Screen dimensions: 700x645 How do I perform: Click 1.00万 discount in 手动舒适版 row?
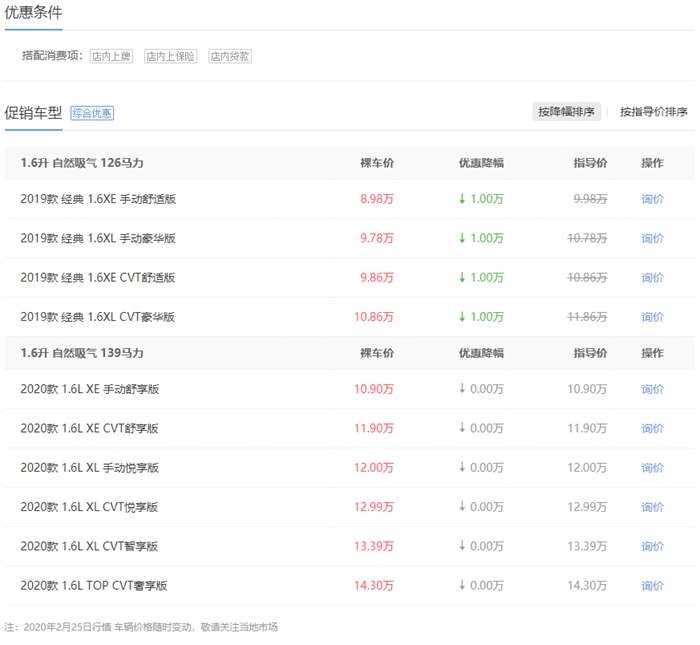481,199
